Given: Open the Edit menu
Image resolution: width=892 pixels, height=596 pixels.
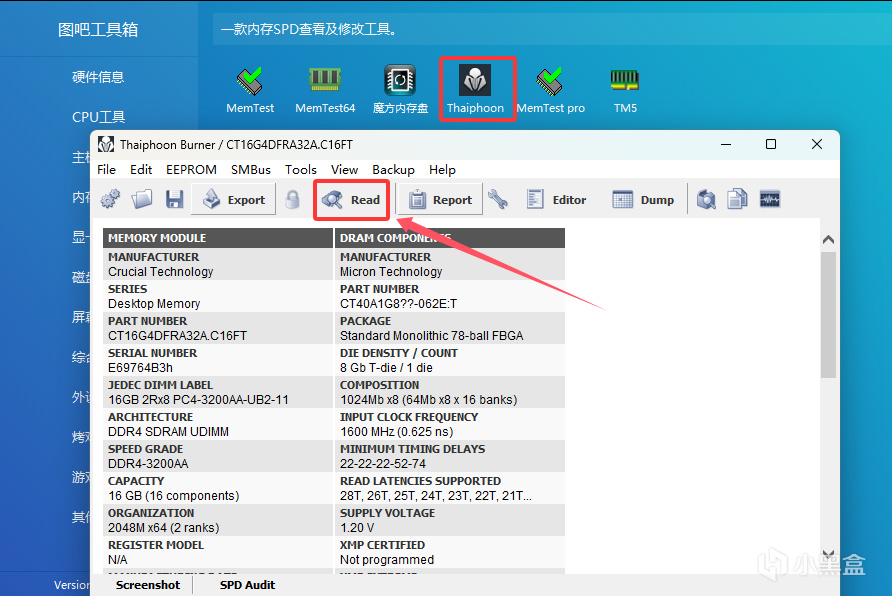Looking at the screenshot, I should (x=141, y=169).
